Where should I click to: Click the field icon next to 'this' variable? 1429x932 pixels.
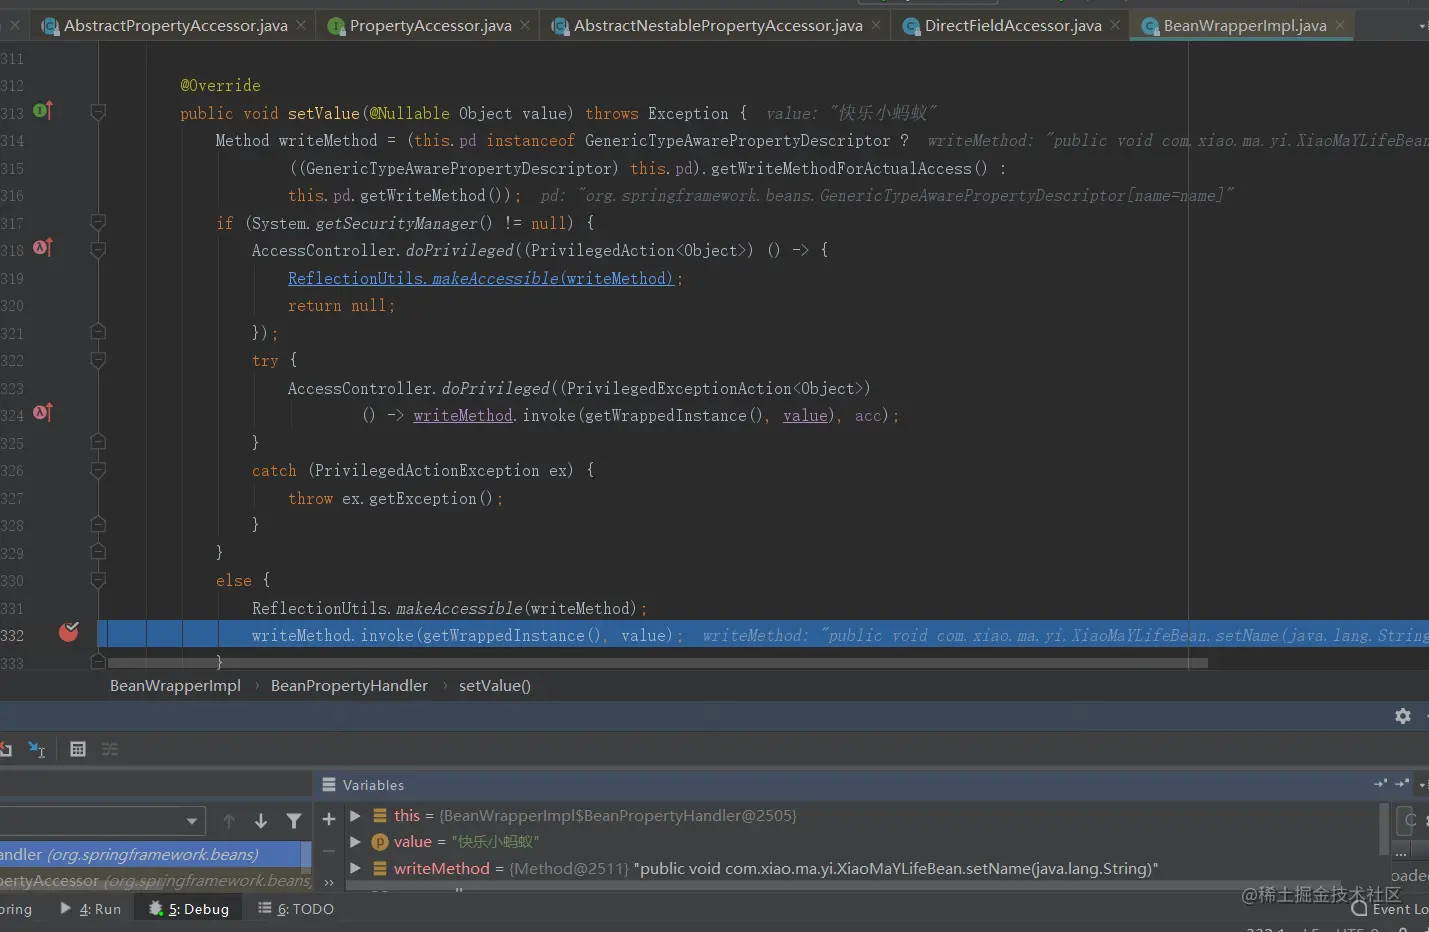[380, 816]
